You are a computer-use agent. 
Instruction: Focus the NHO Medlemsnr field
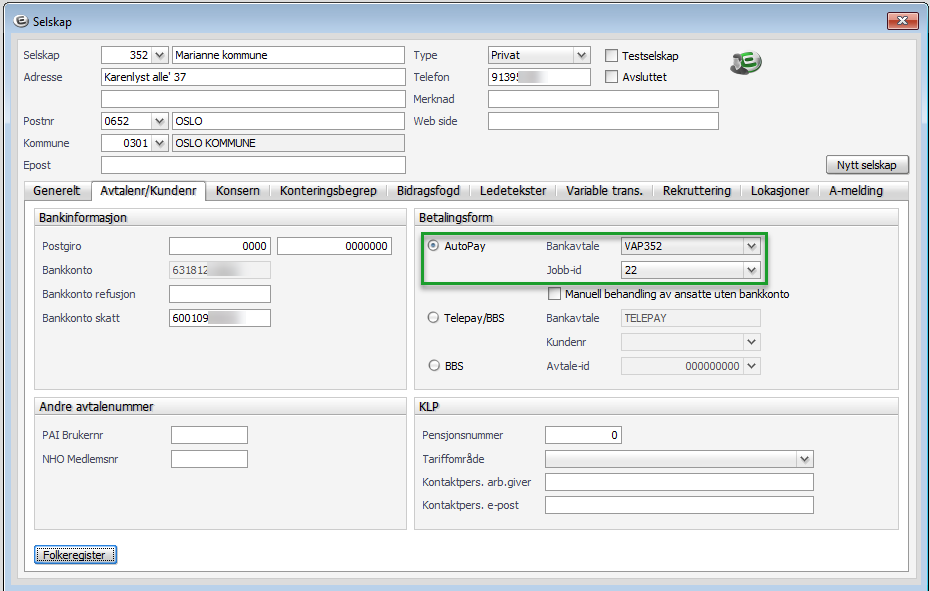point(209,459)
